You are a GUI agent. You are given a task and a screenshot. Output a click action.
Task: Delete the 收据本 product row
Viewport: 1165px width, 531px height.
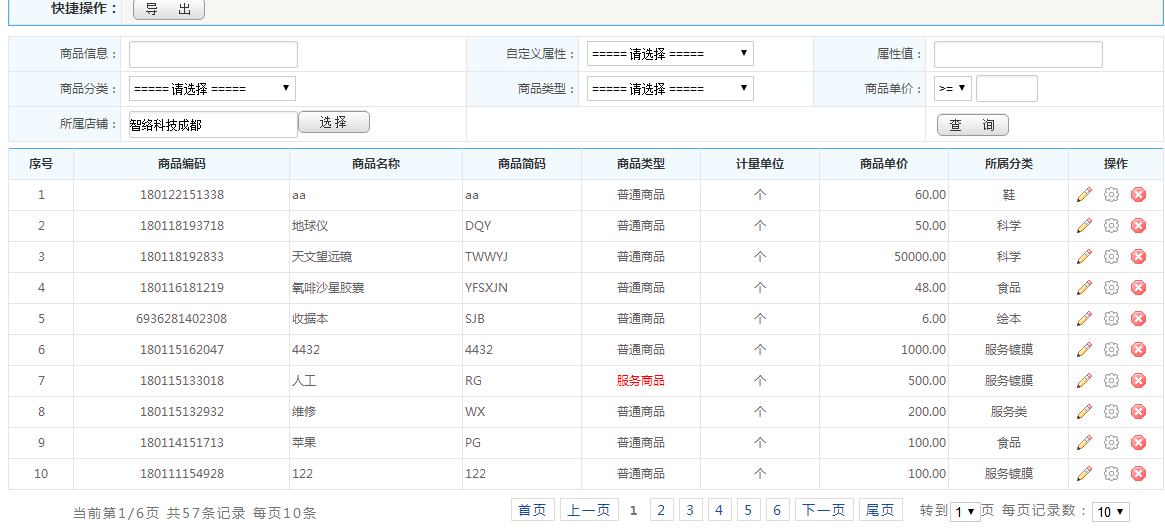click(x=1138, y=319)
